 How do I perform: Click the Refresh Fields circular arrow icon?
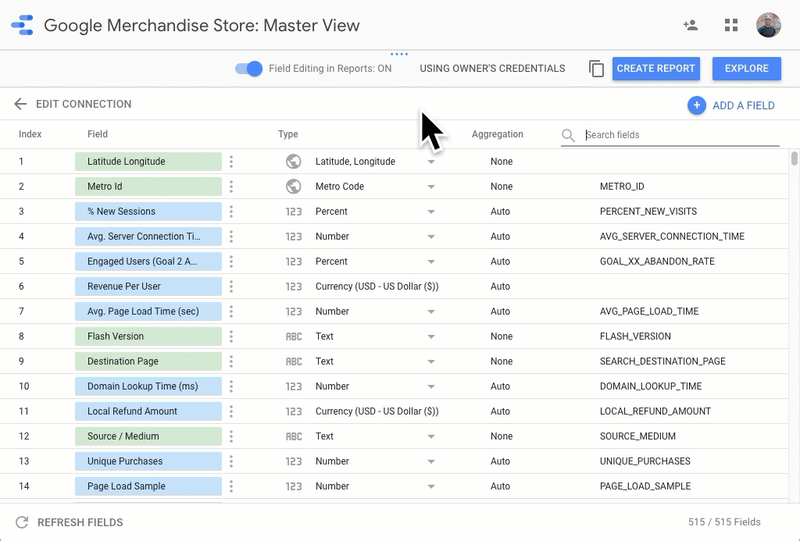21,522
